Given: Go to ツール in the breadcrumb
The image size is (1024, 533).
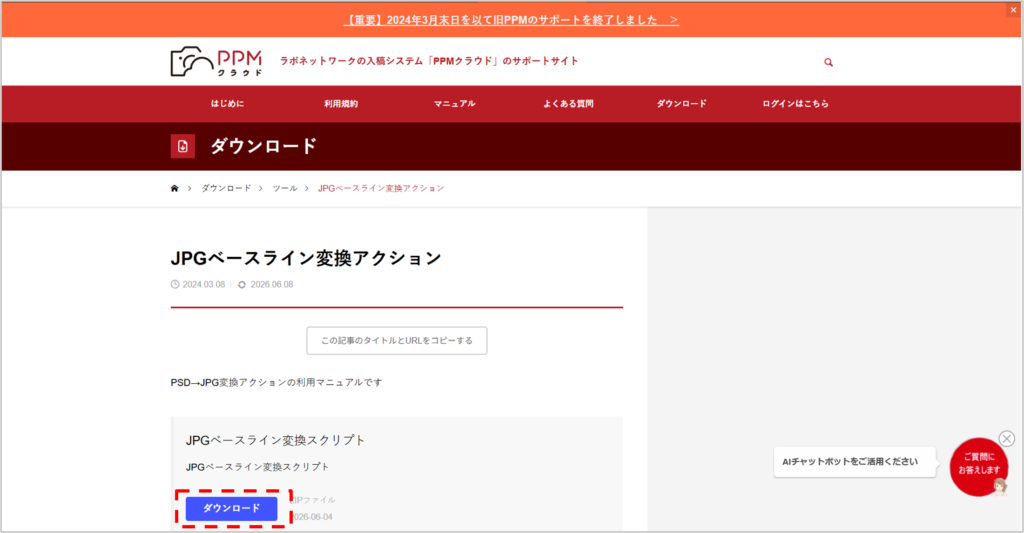Looking at the screenshot, I should click(285, 188).
